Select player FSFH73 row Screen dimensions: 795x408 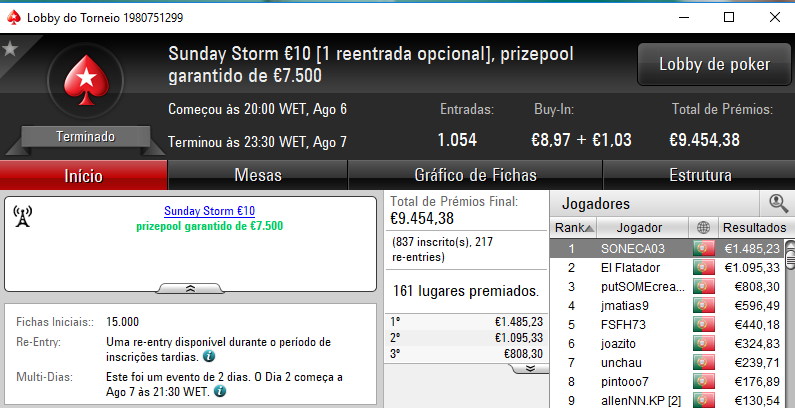tap(668, 324)
